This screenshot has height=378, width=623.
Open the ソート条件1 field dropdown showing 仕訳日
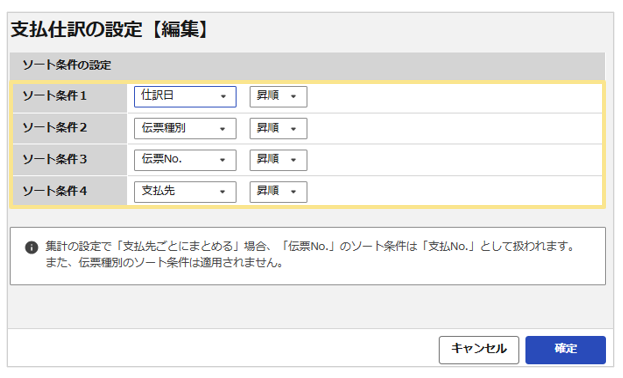pyautogui.click(x=185, y=97)
